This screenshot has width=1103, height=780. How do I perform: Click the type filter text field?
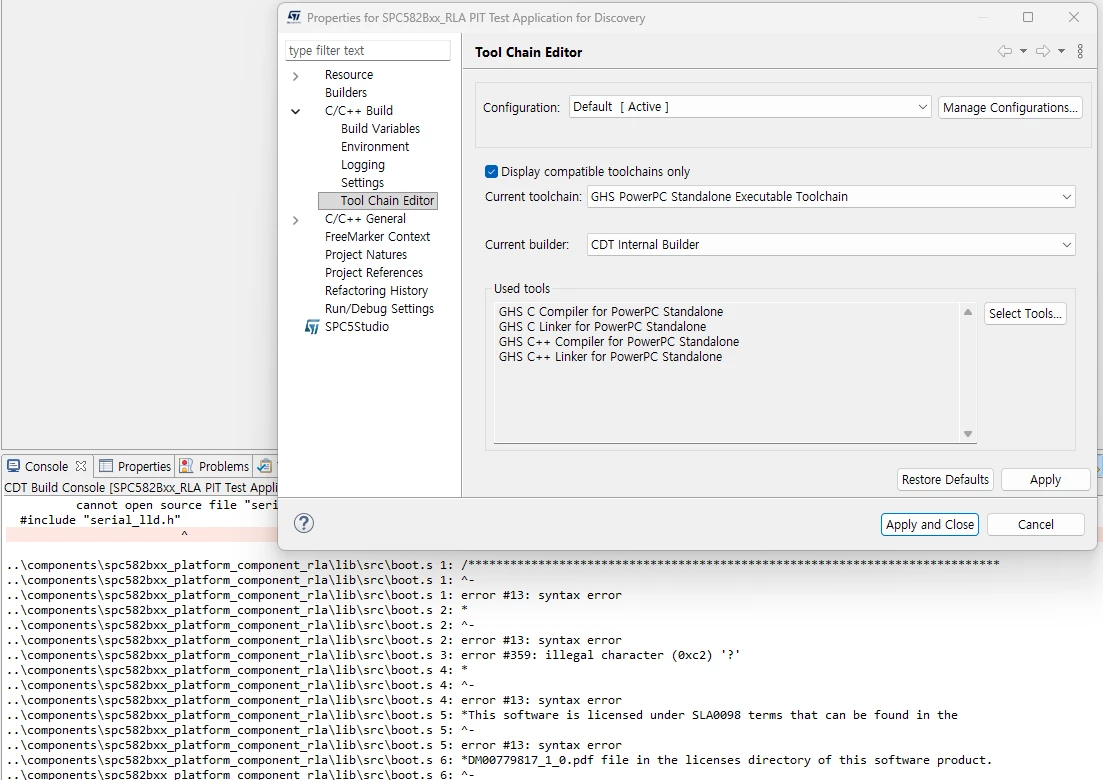tap(367, 51)
